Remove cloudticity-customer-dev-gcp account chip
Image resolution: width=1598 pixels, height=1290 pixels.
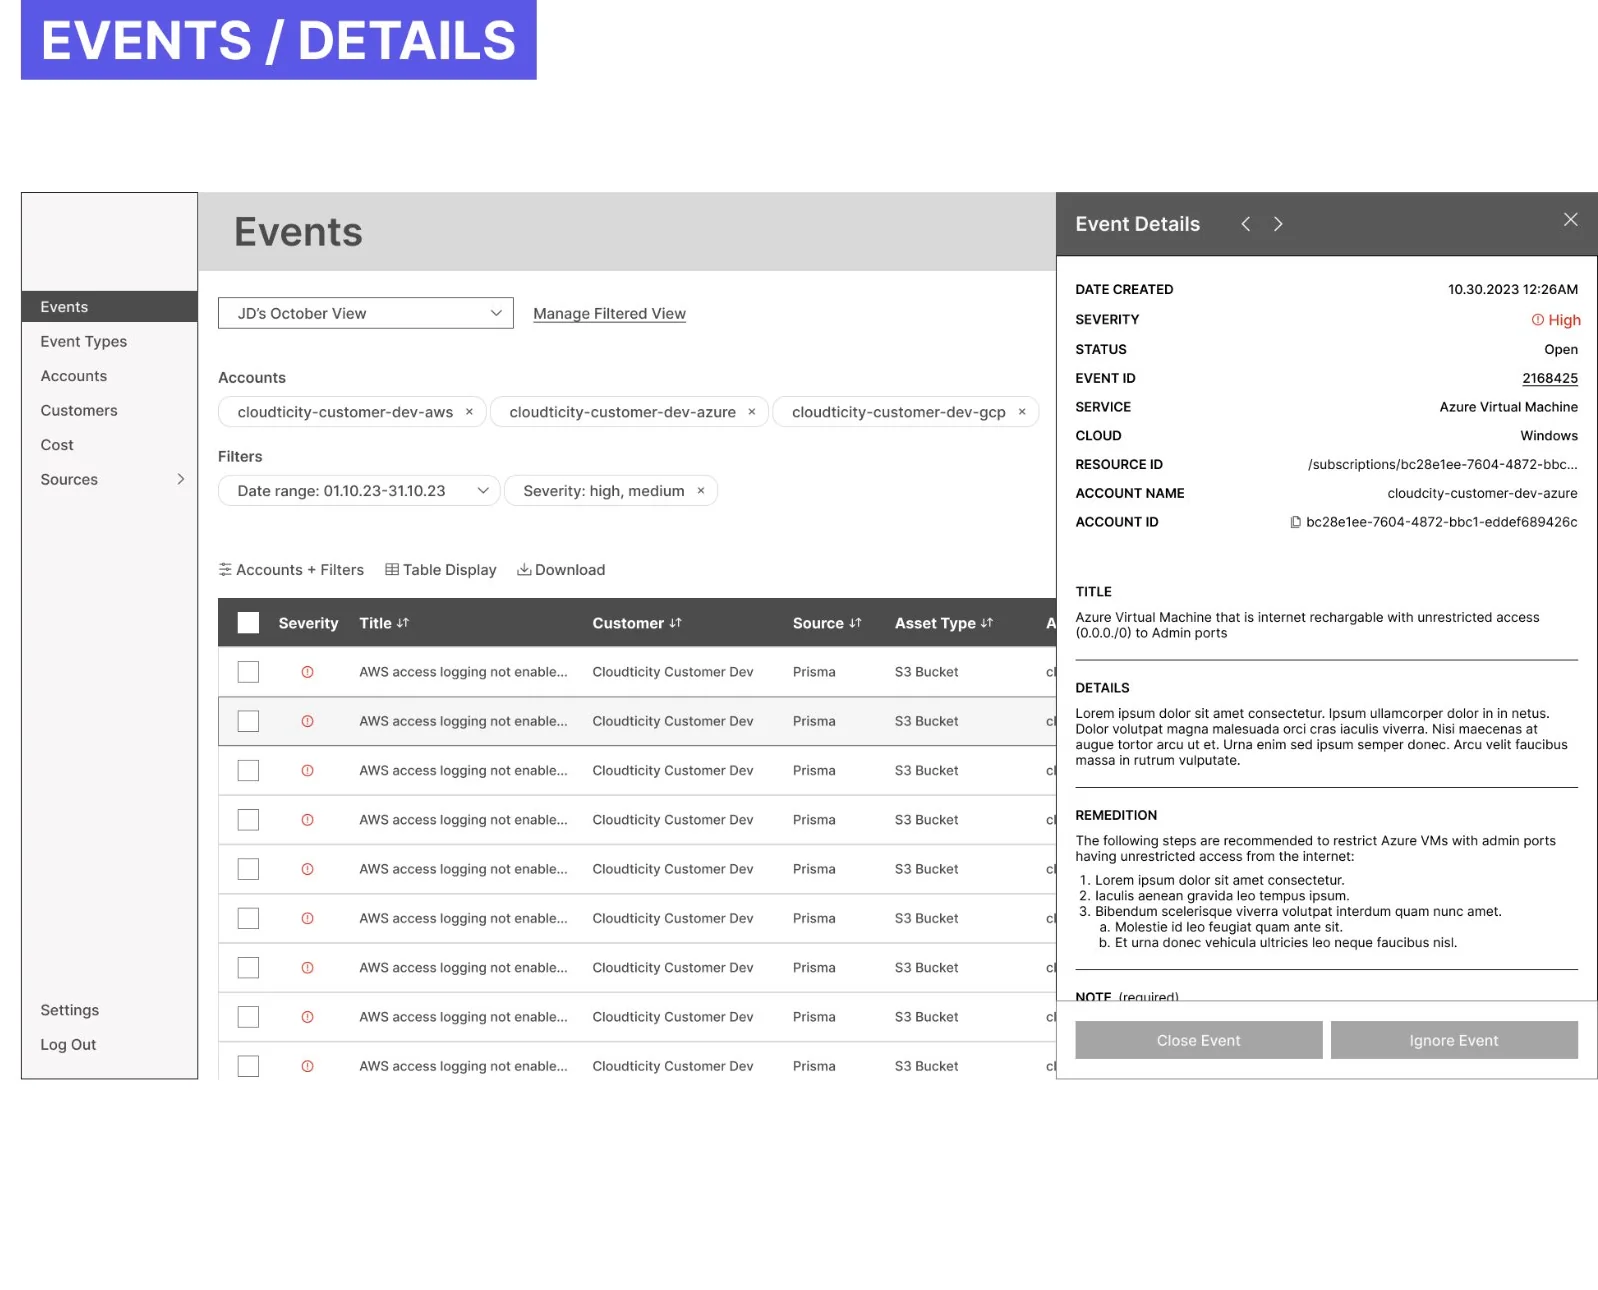pos(1022,412)
